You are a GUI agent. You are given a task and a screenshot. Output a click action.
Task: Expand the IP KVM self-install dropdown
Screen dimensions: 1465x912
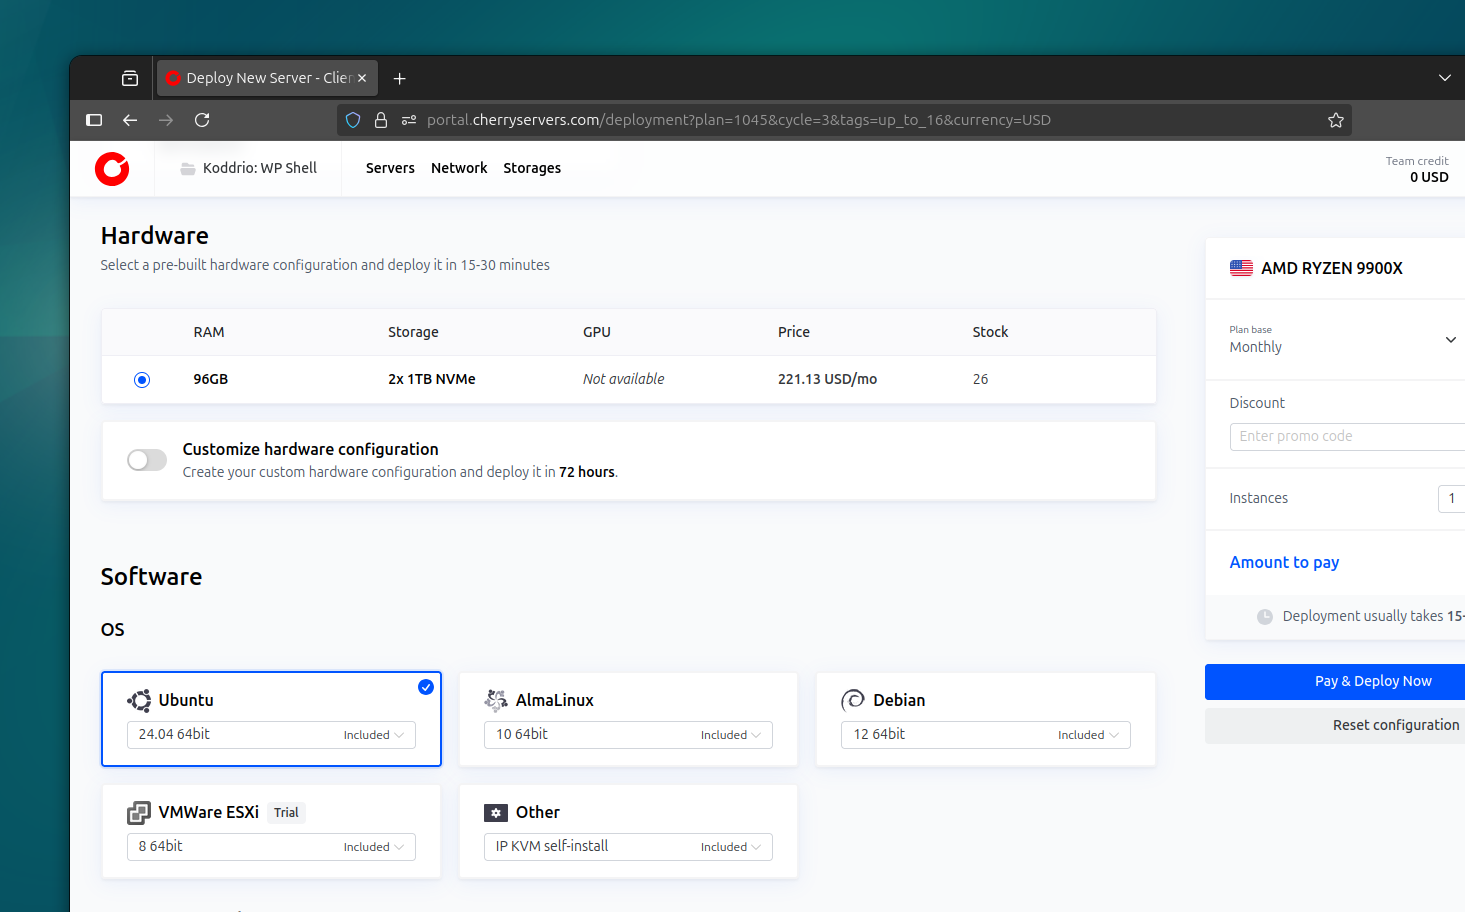(628, 847)
